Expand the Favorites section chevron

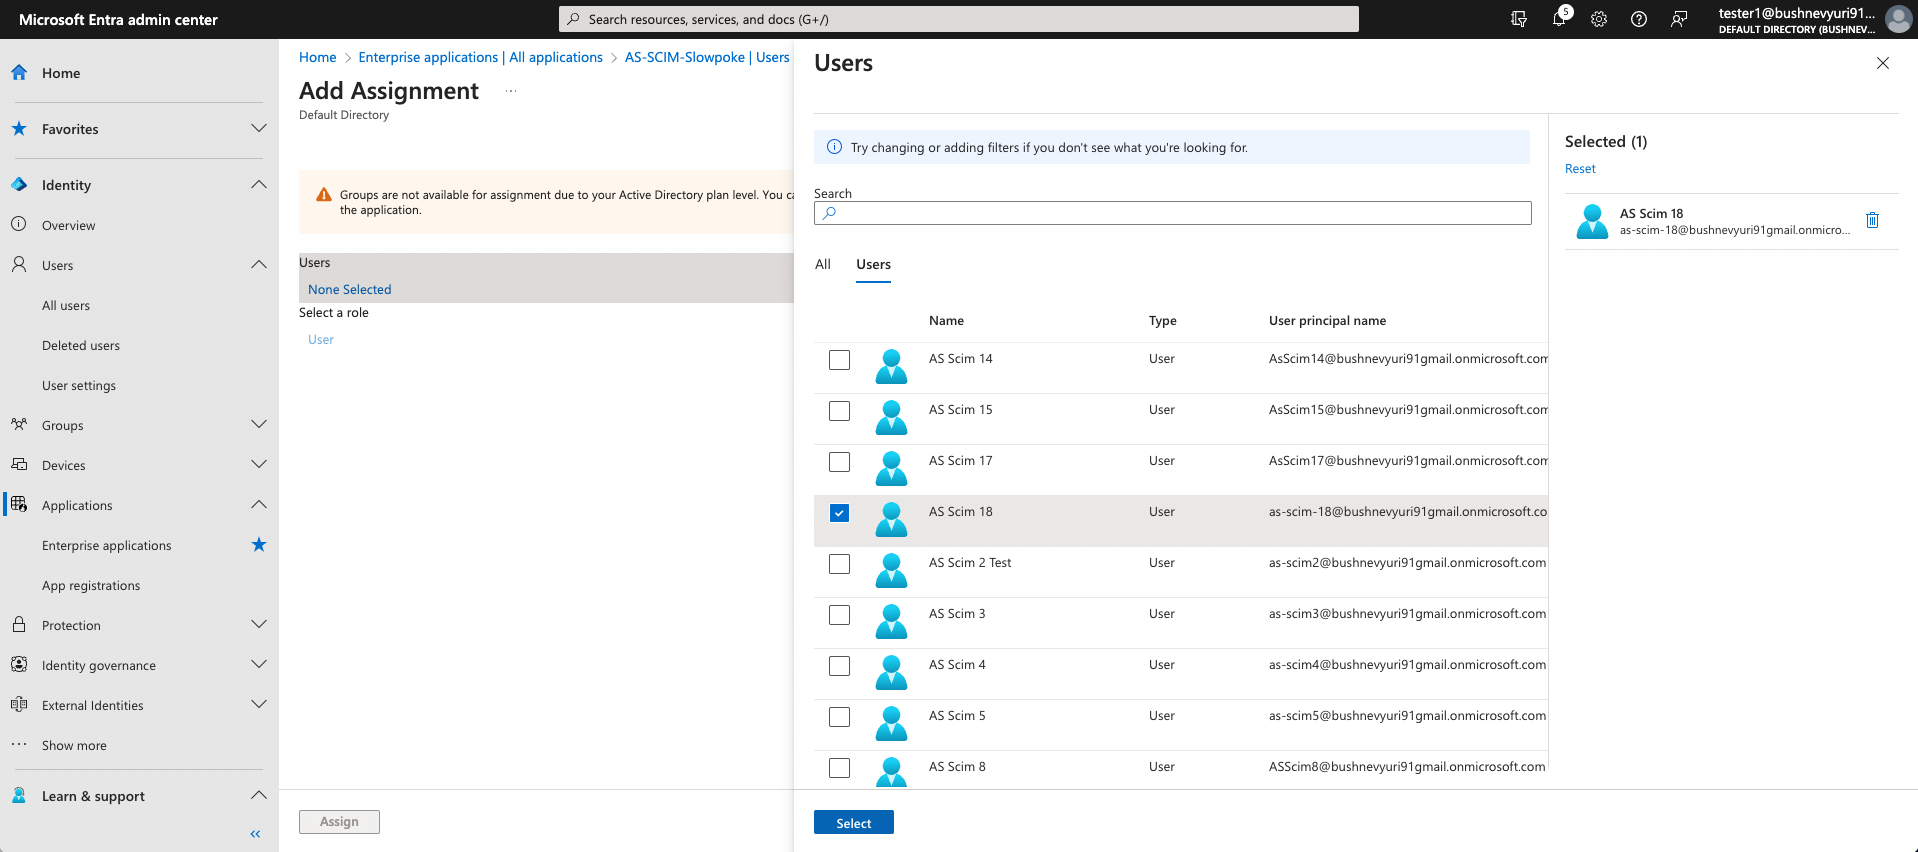[x=259, y=128]
